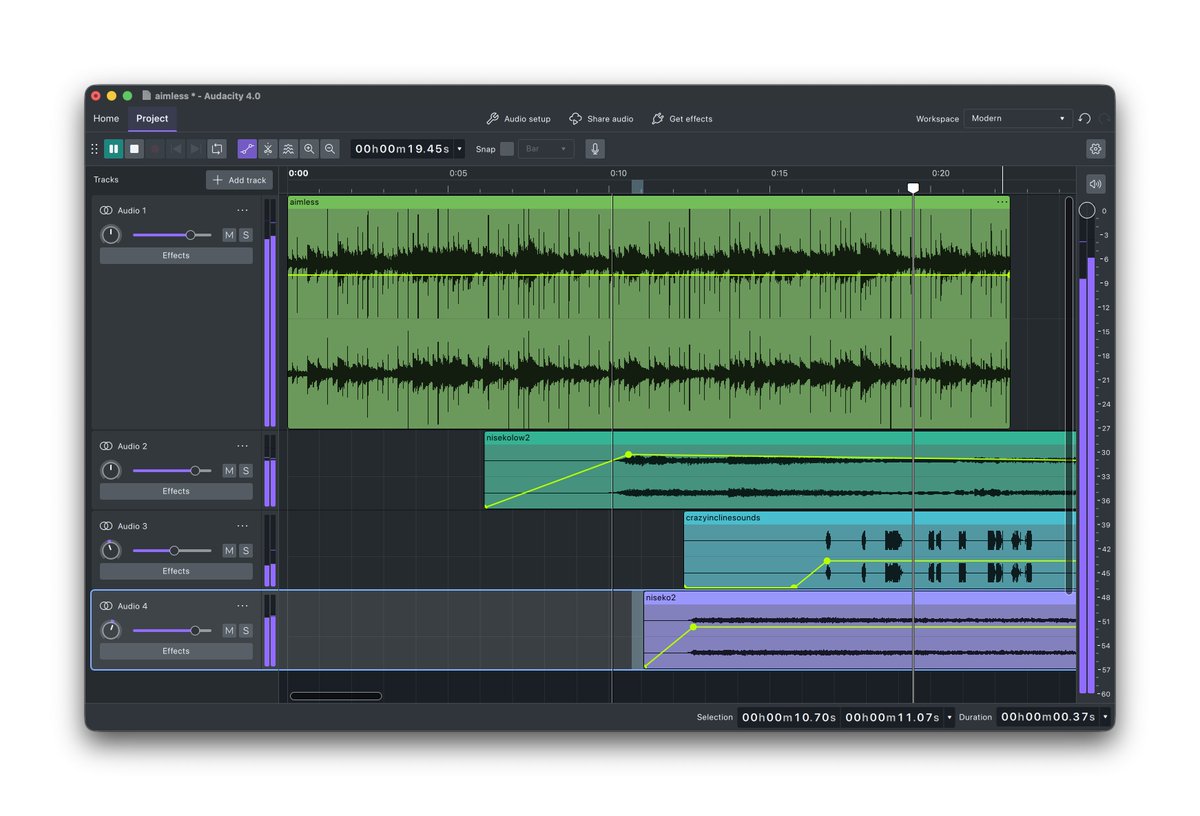
Task: Open Effects for Audio 4
Action: tap(176, 651)
